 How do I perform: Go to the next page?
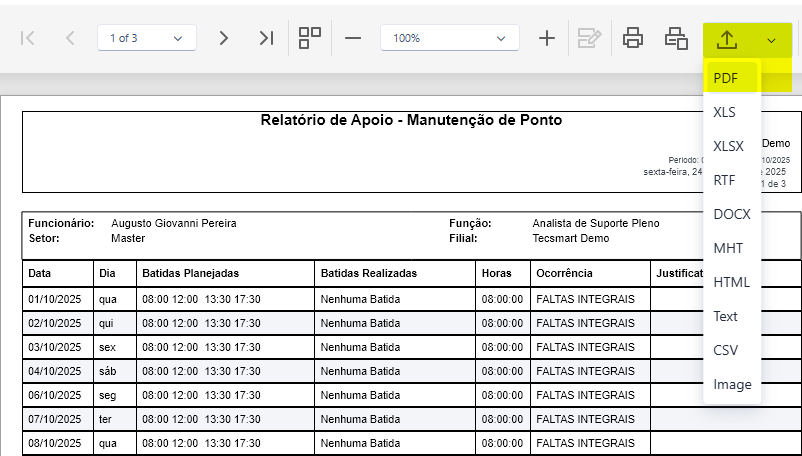(224, 38)
